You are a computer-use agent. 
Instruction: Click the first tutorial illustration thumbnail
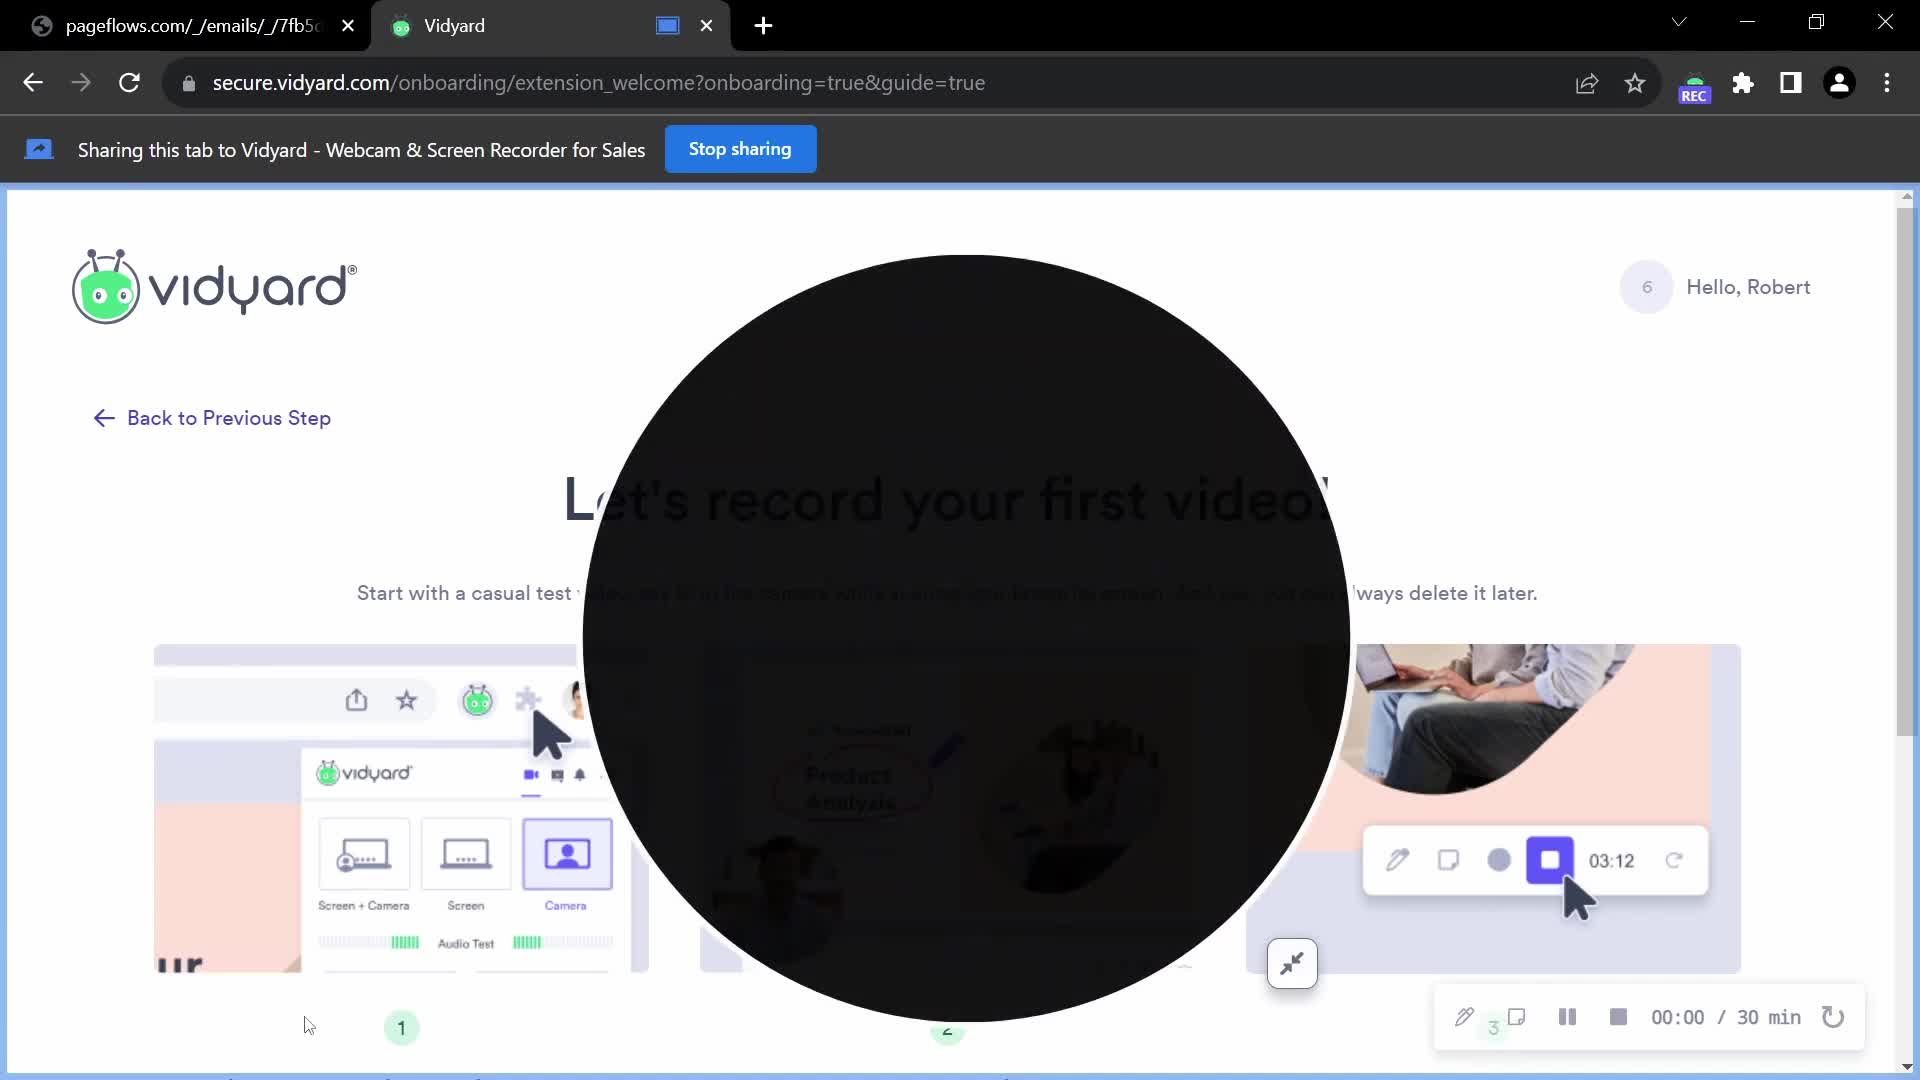(x=400, y=808)
